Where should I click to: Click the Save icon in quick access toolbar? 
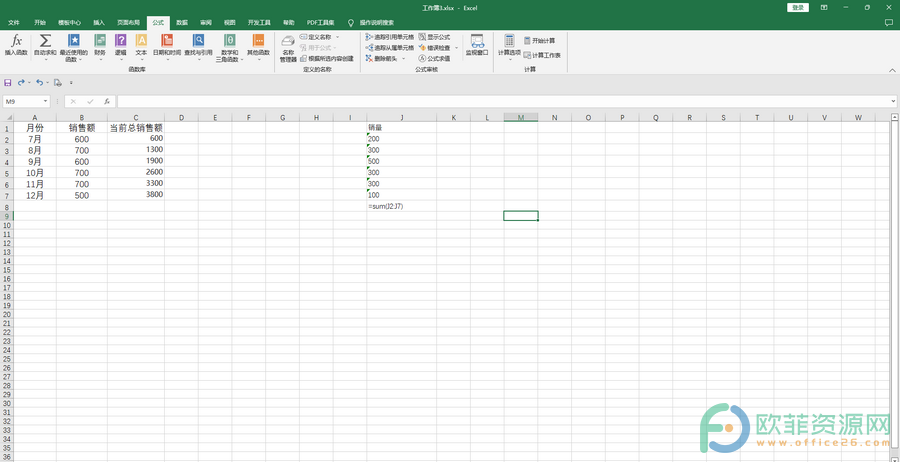pyautogui.click(x=7, y=83)
